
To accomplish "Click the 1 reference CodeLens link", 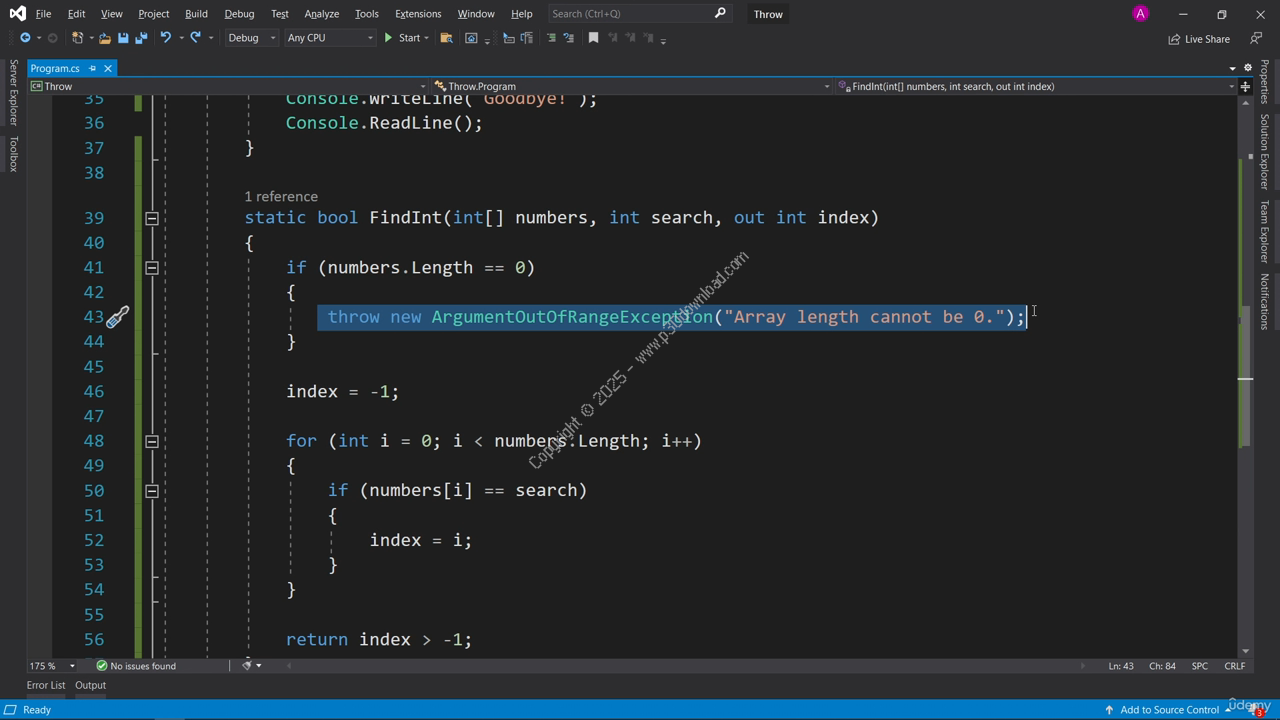I will coord(281,196).
